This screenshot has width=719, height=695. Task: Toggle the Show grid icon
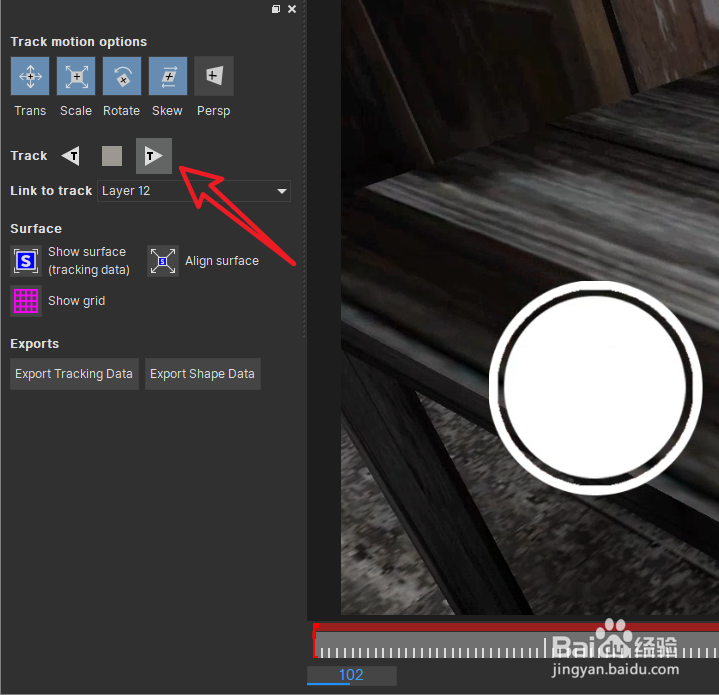pos(26,301)
